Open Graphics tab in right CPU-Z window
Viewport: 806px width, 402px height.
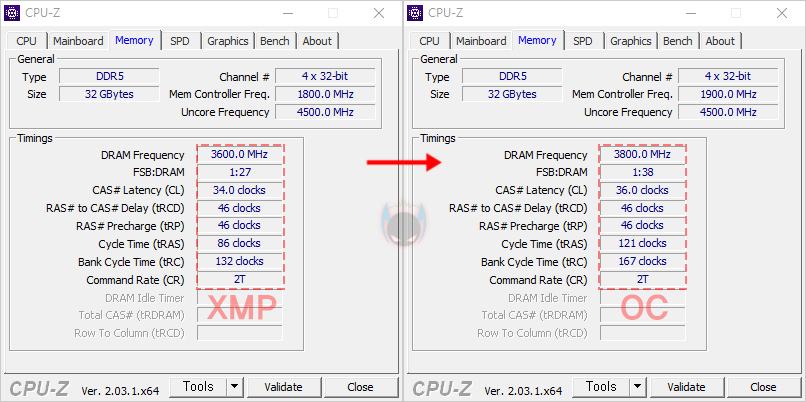pyautogui.click(x=631, y=41)
